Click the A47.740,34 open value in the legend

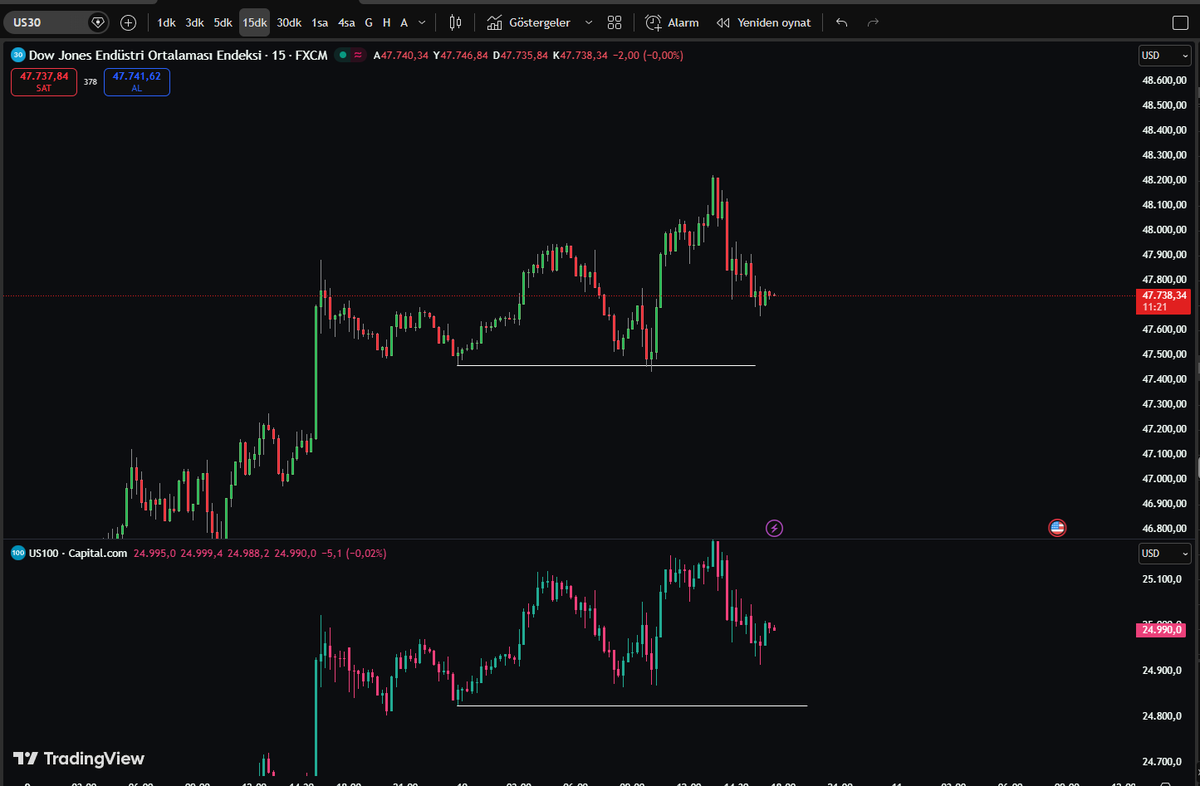401,55
